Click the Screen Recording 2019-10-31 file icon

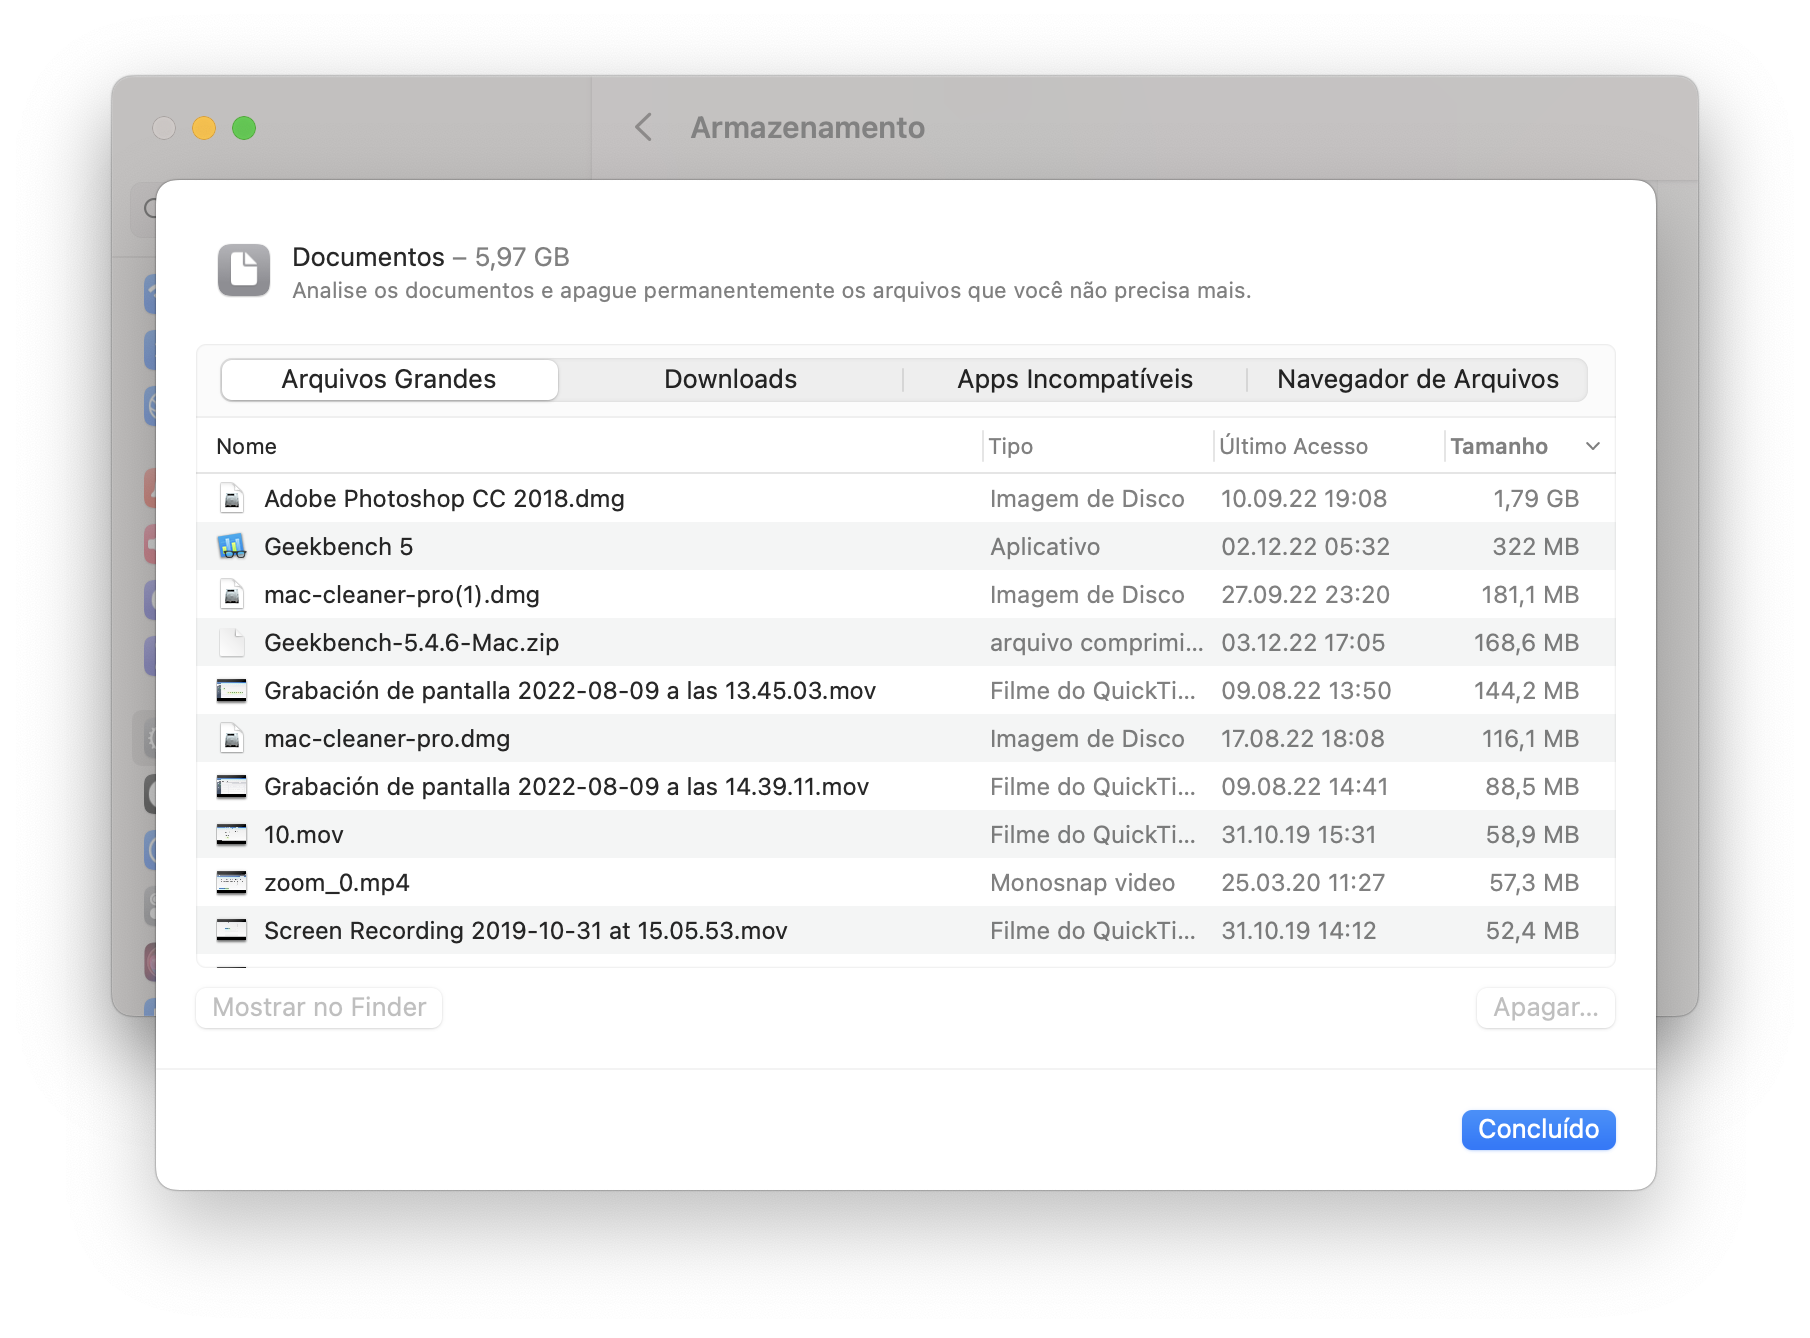tap(232, 930)
